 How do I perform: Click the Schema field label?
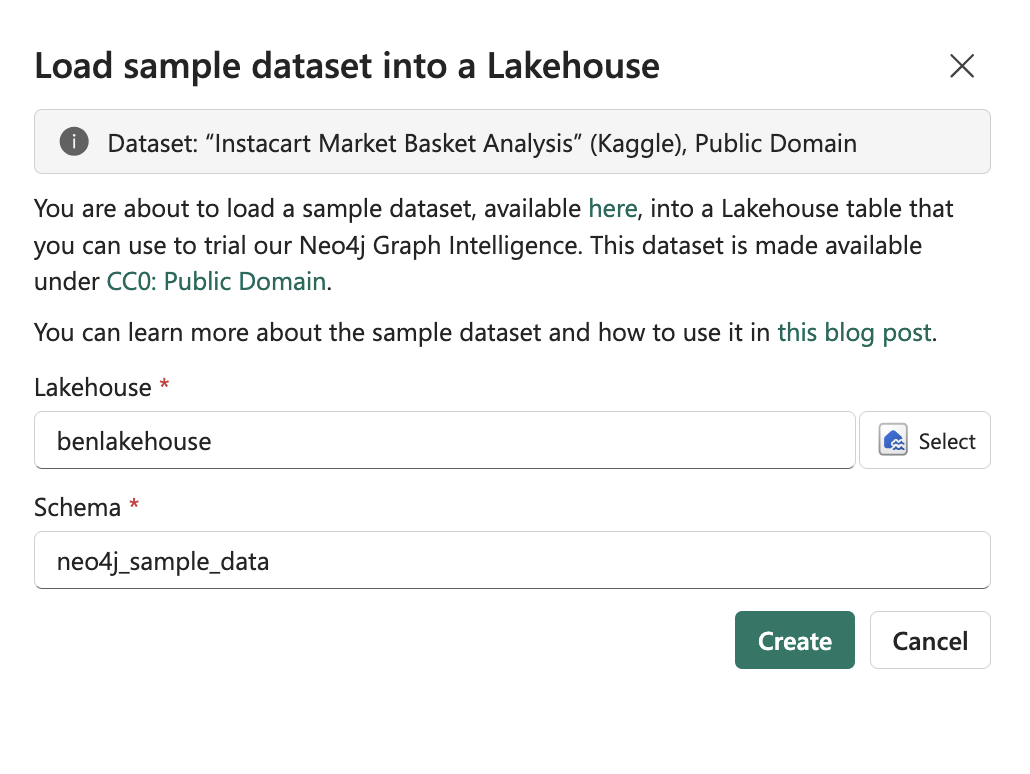click(78, 508)
